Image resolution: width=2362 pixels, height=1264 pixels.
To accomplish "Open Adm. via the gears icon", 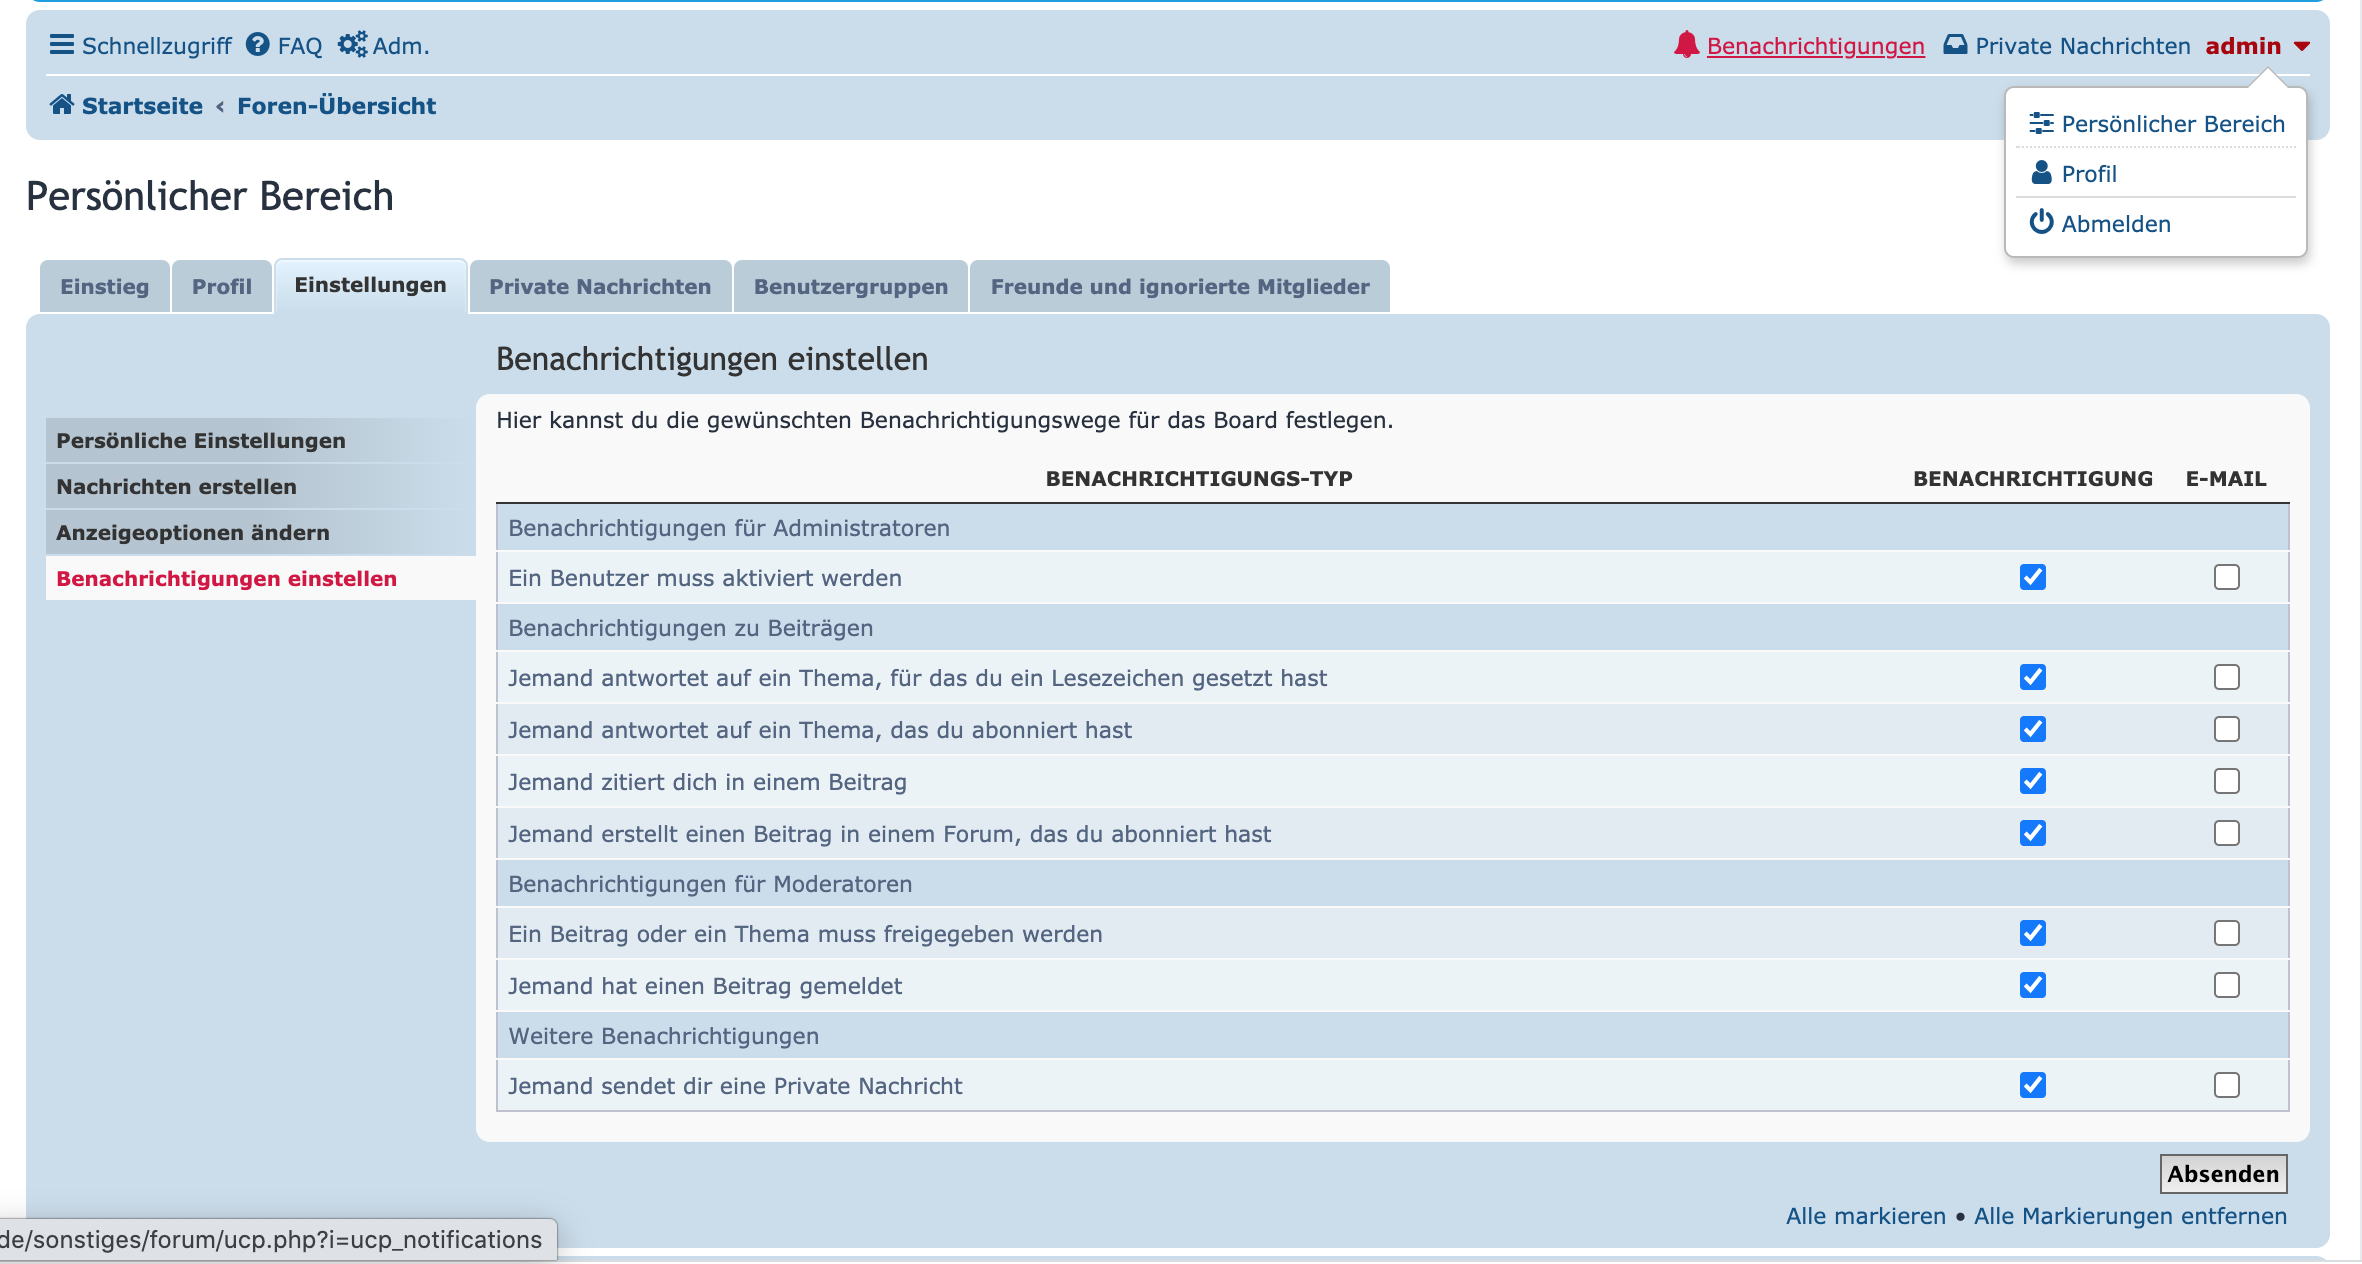I will 352,45.
